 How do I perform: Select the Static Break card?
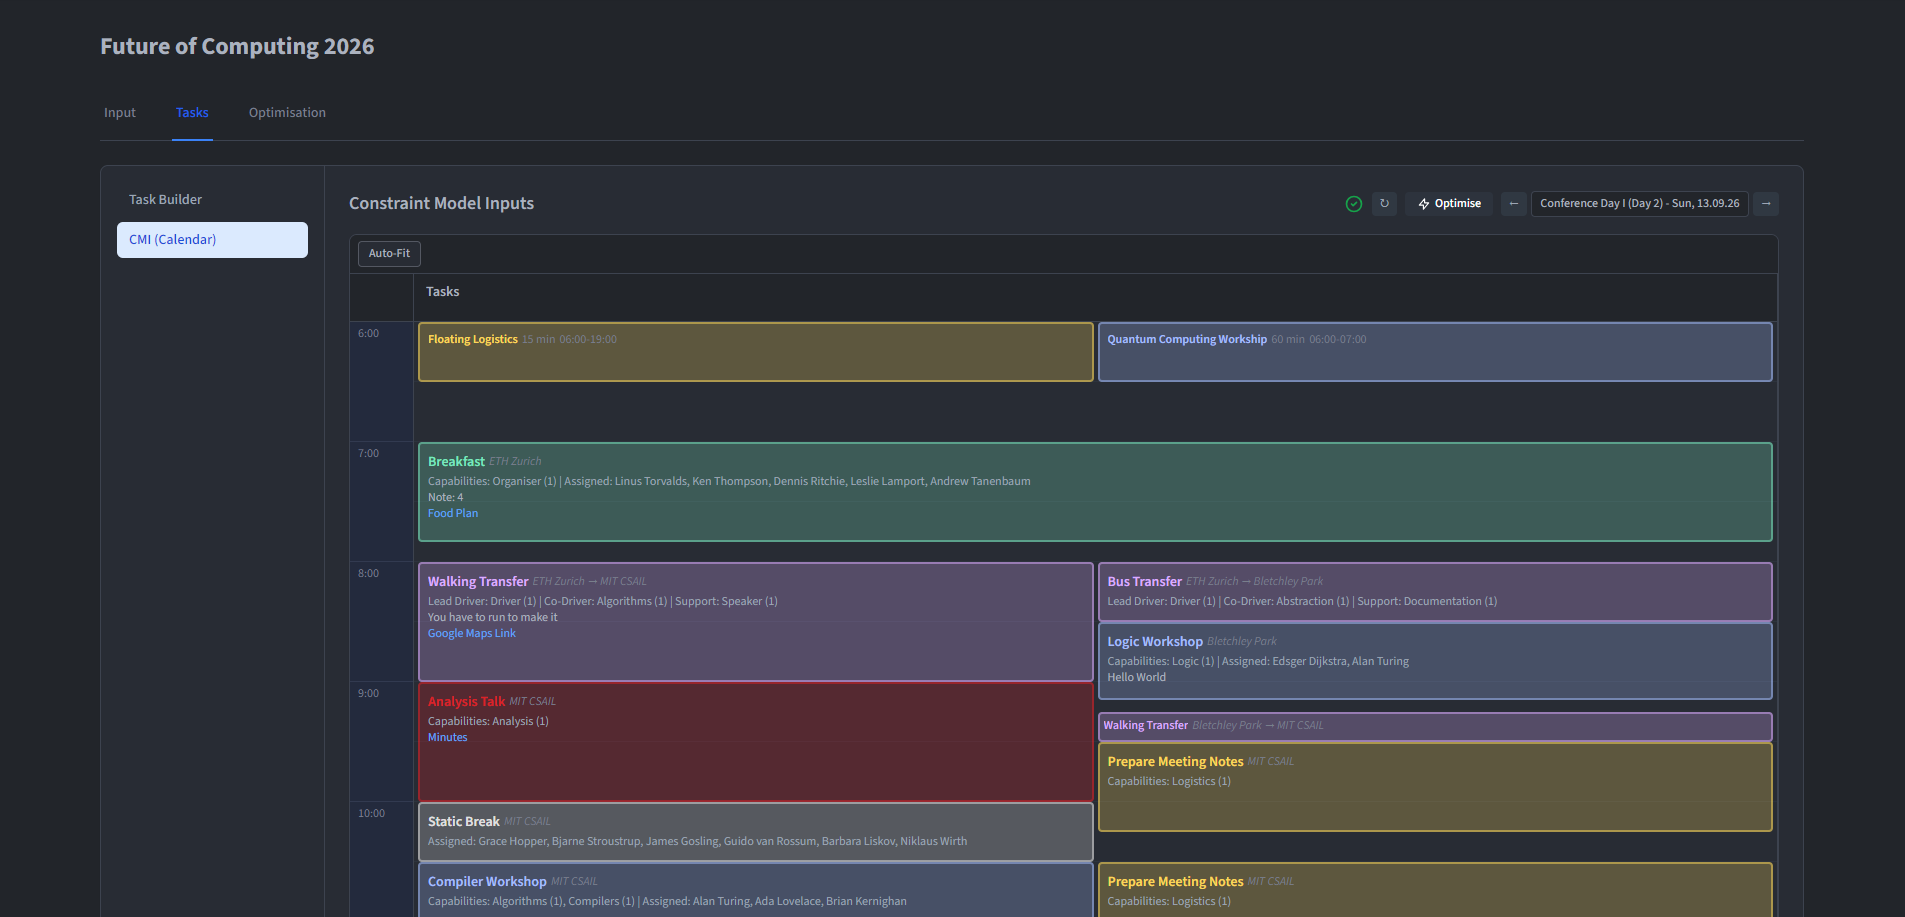pyautogui.click(x=755, y=832)
